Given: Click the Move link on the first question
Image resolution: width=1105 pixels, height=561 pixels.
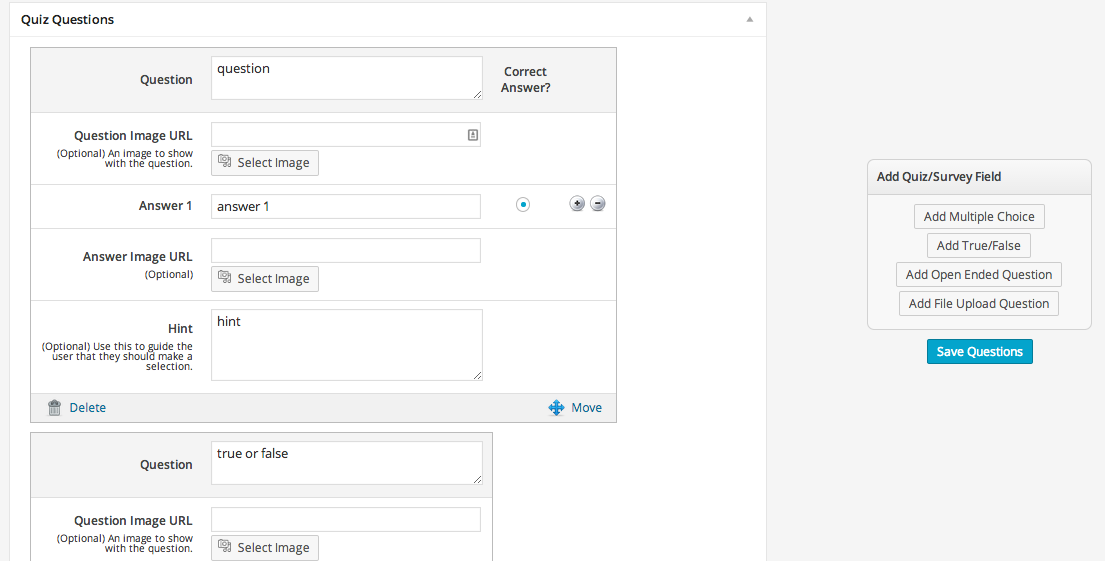Looking at the screenshot, I should (586, 407).
